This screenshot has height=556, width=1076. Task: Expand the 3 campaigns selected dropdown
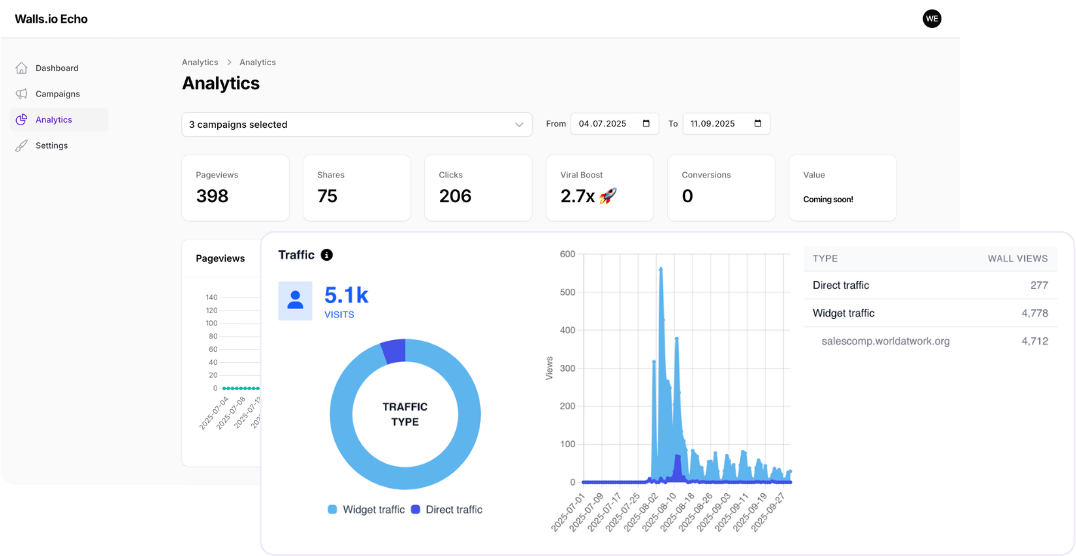point(357,124)
